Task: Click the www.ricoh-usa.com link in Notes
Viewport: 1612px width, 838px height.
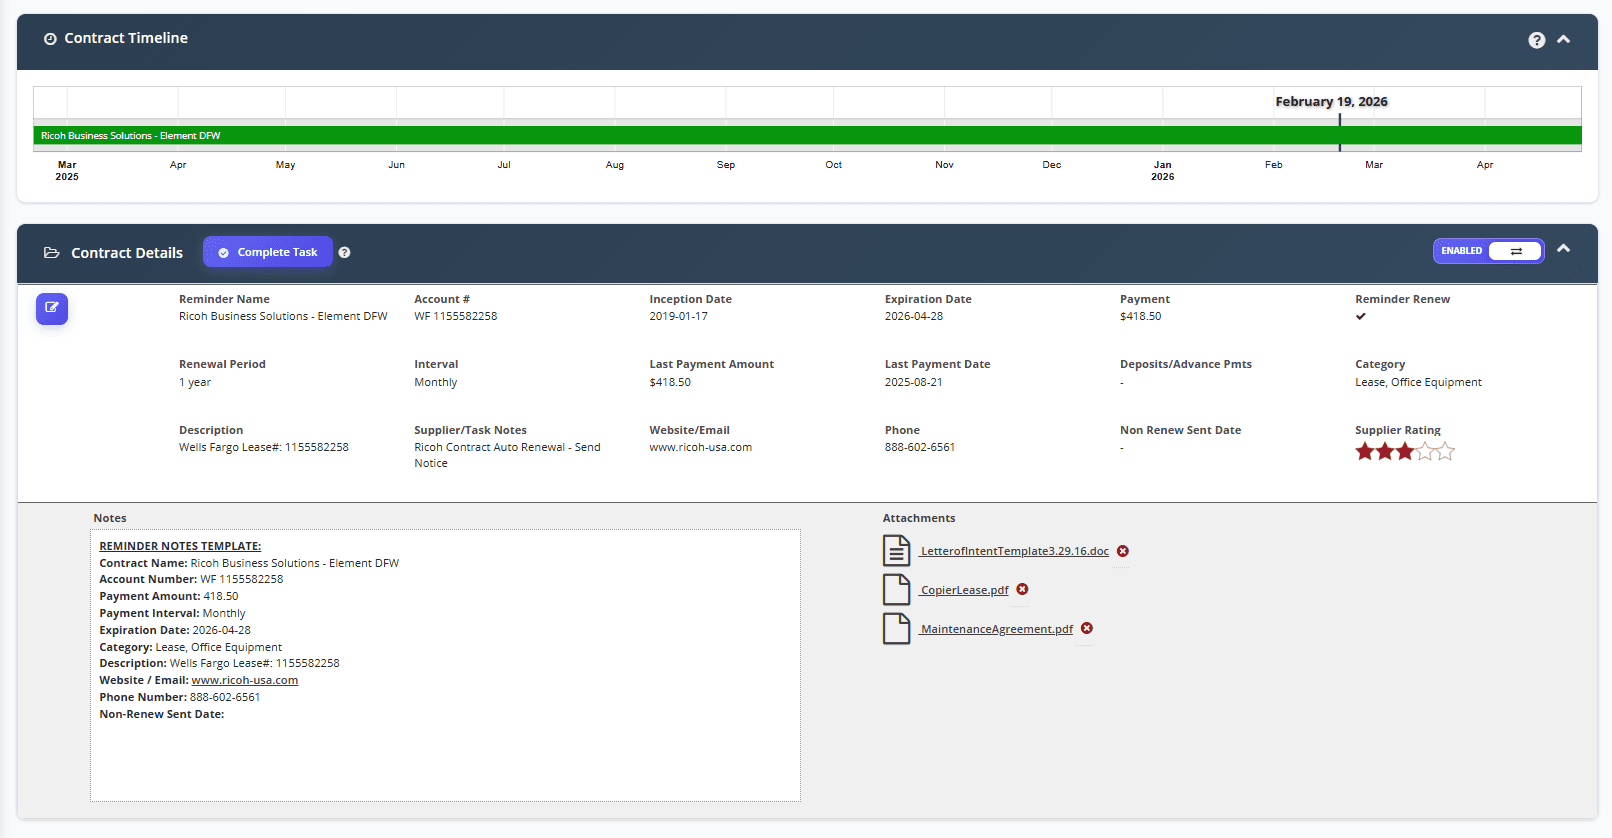Action: coord(244,680)
